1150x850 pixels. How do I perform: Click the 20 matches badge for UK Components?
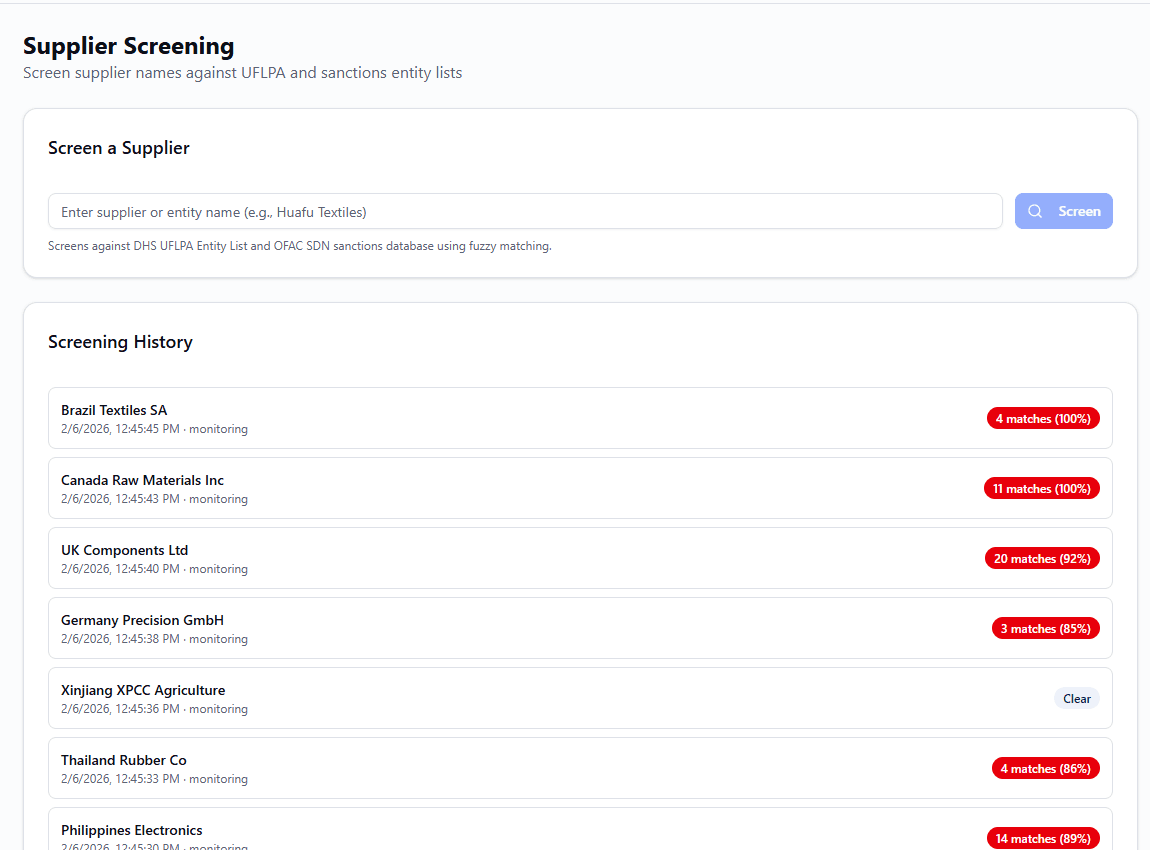coord(1042,558)
